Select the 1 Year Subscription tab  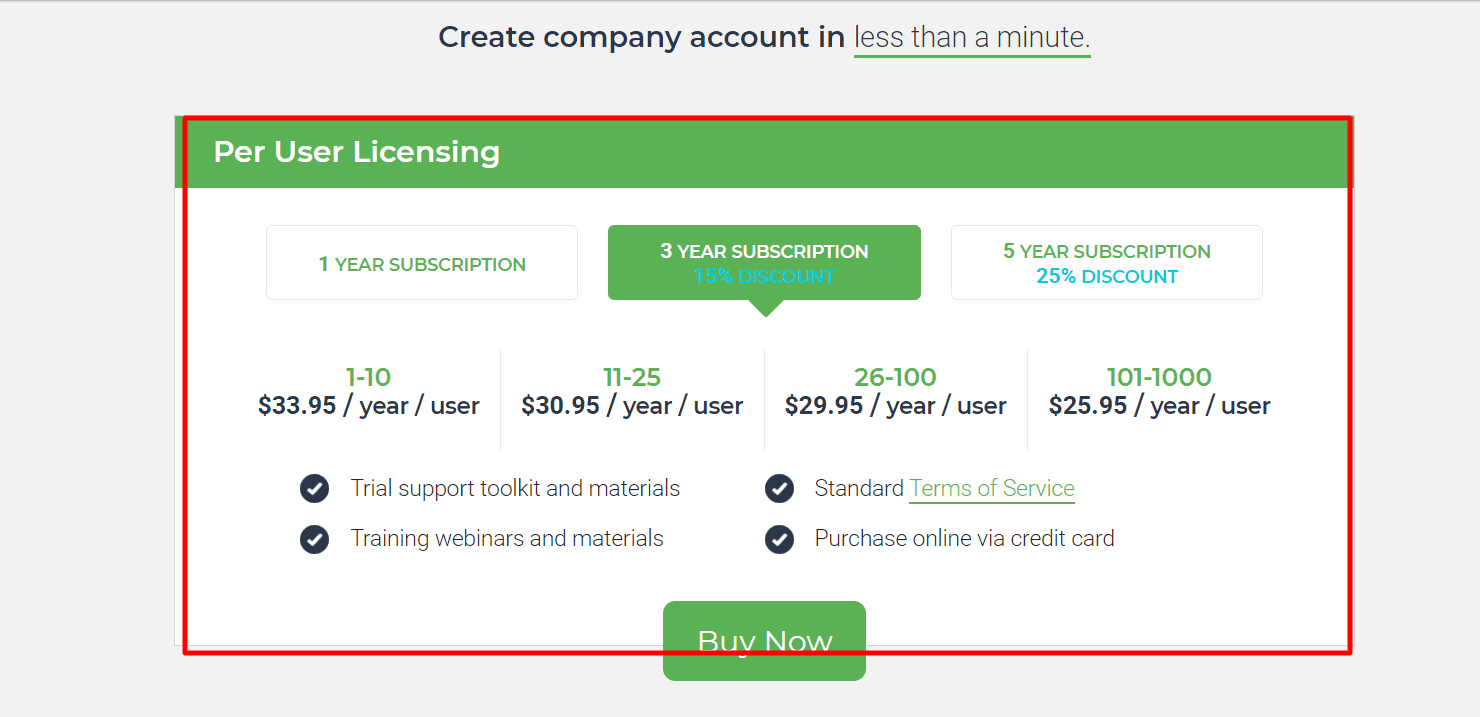pyautogui.click(x=422, y=263)
